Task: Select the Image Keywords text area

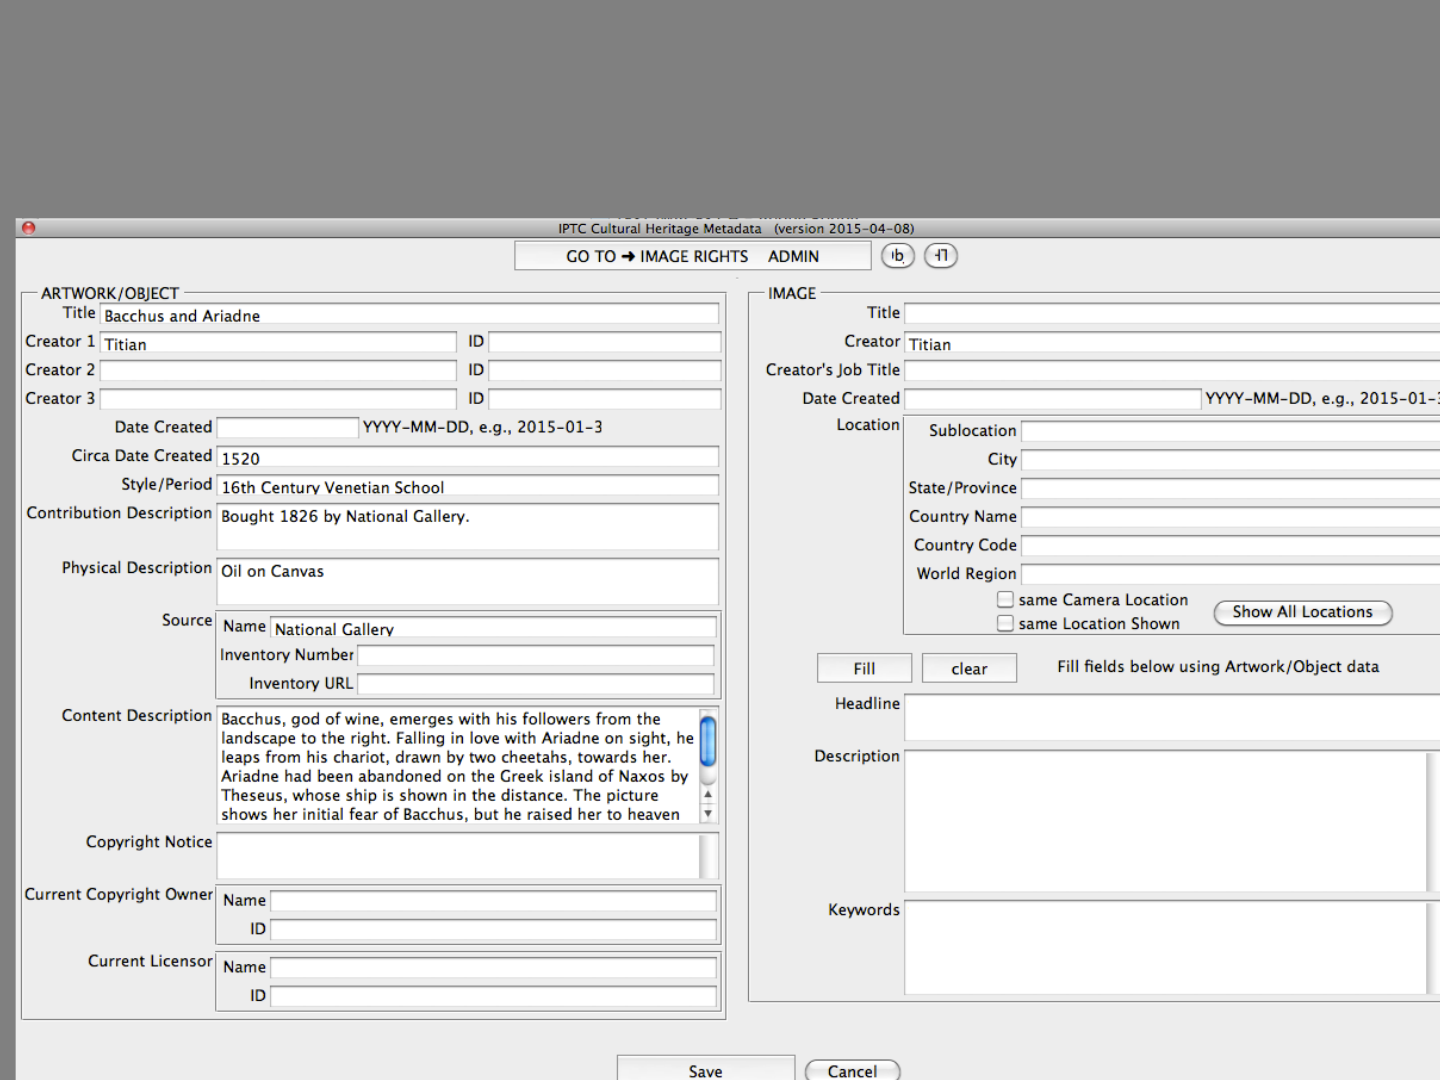Action: (x=1165, y=947)
